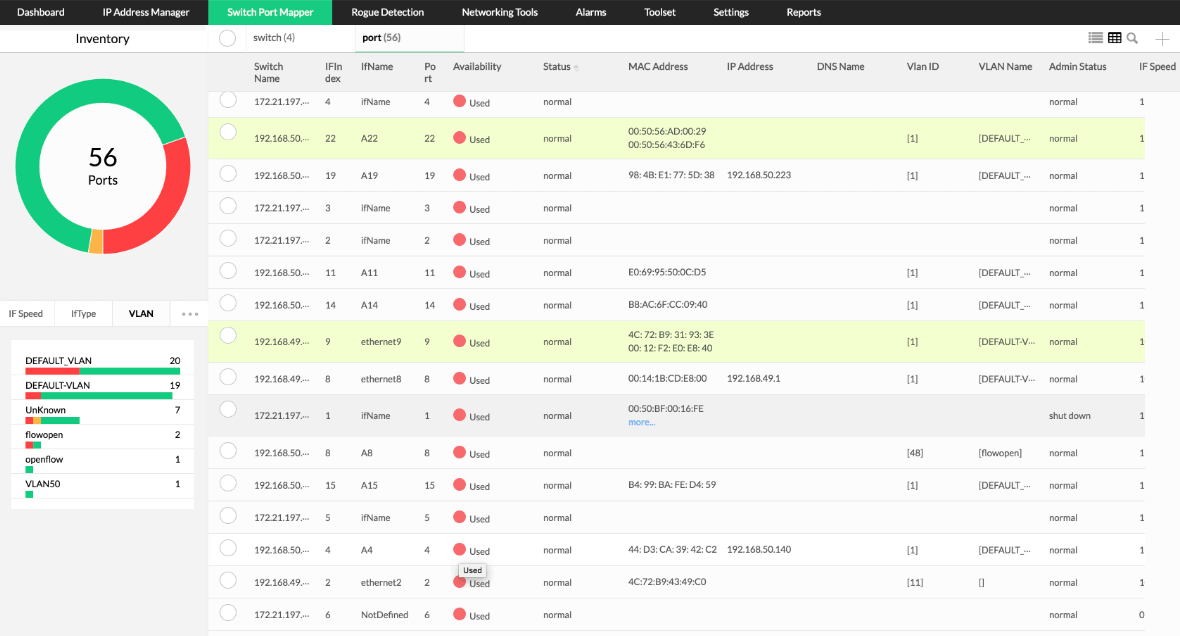The height and width of the screenshot is (636, 1180).
Task: Click the flowopen VLAN entry
Action: 102,439
